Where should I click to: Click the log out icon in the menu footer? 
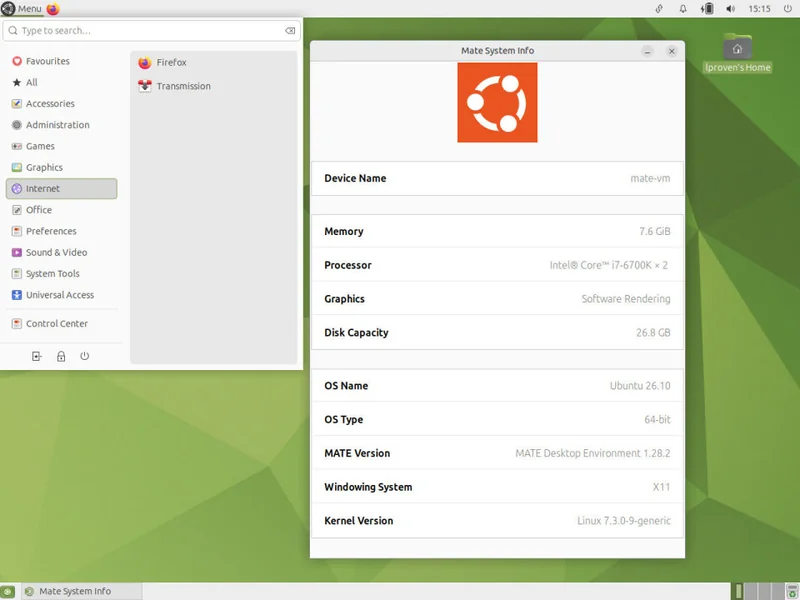pos(37,356)
